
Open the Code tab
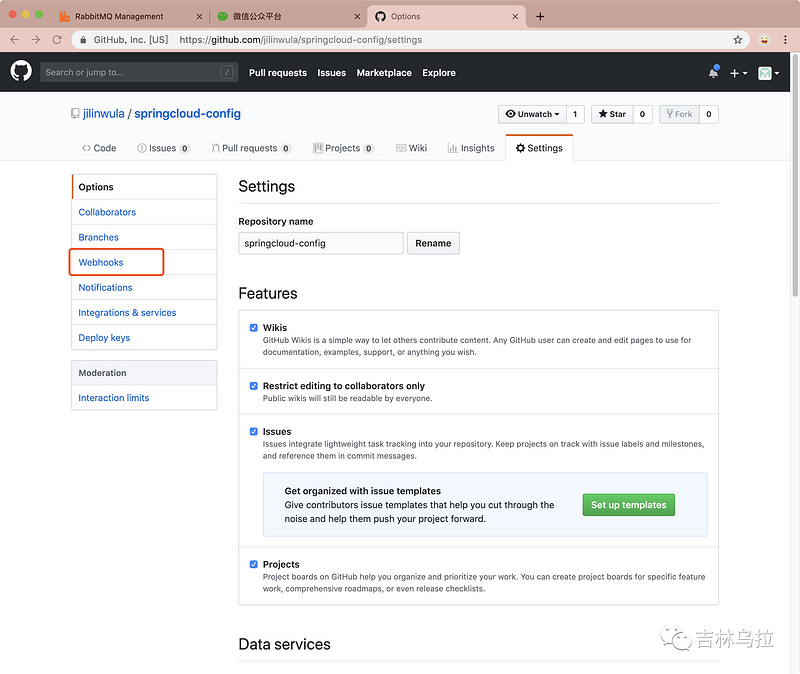coord(99,148)
